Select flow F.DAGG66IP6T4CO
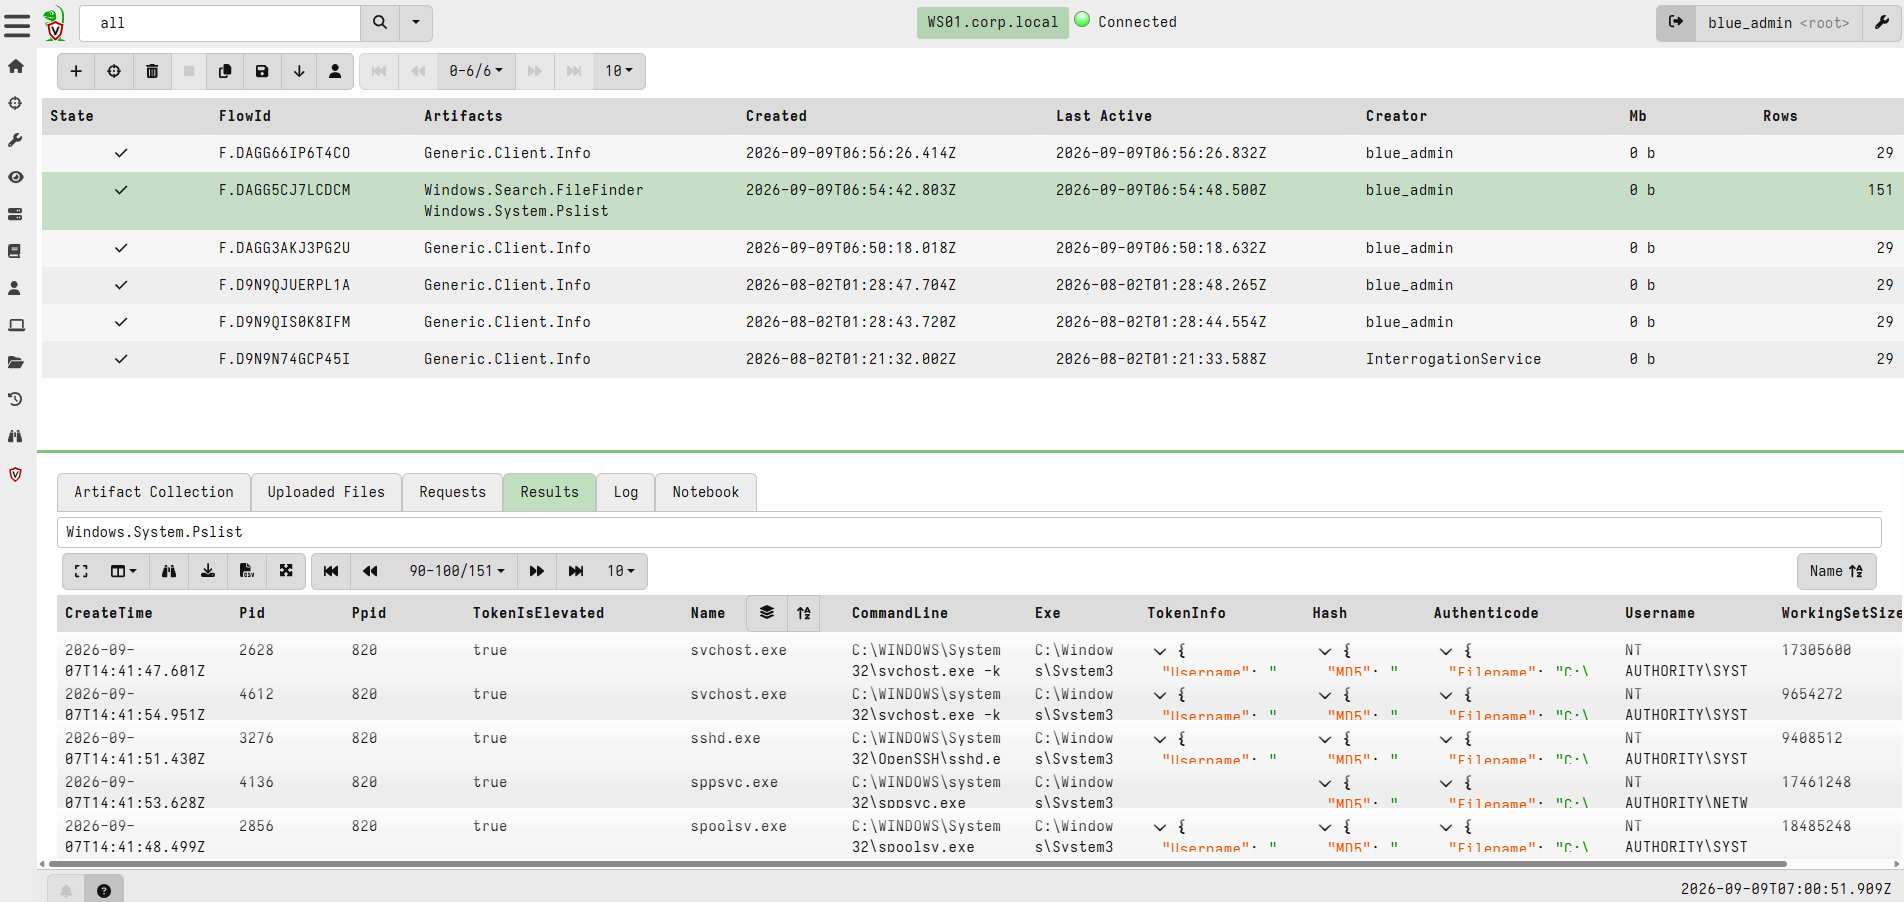This screenshot has width=1904, height=902. click(972, 153)
